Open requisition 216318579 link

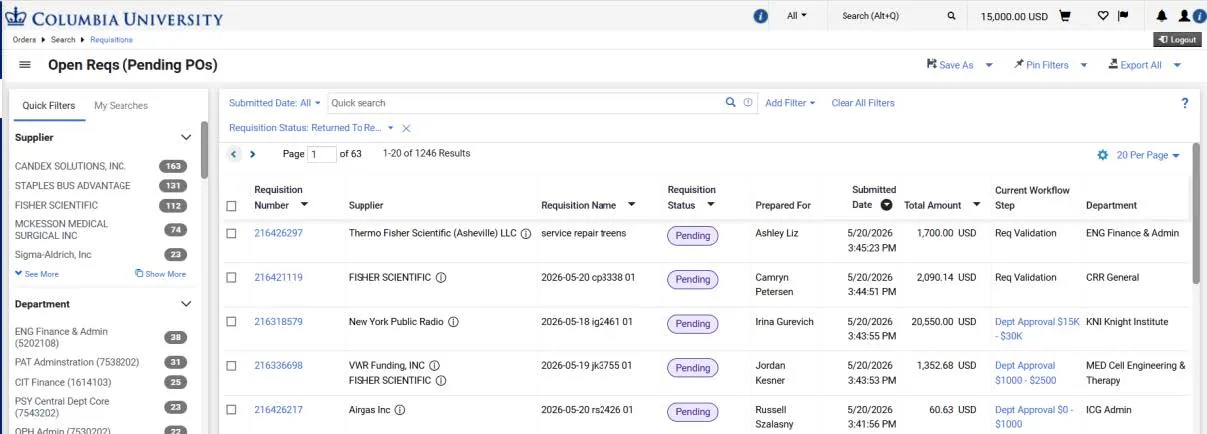click(278, 322)
